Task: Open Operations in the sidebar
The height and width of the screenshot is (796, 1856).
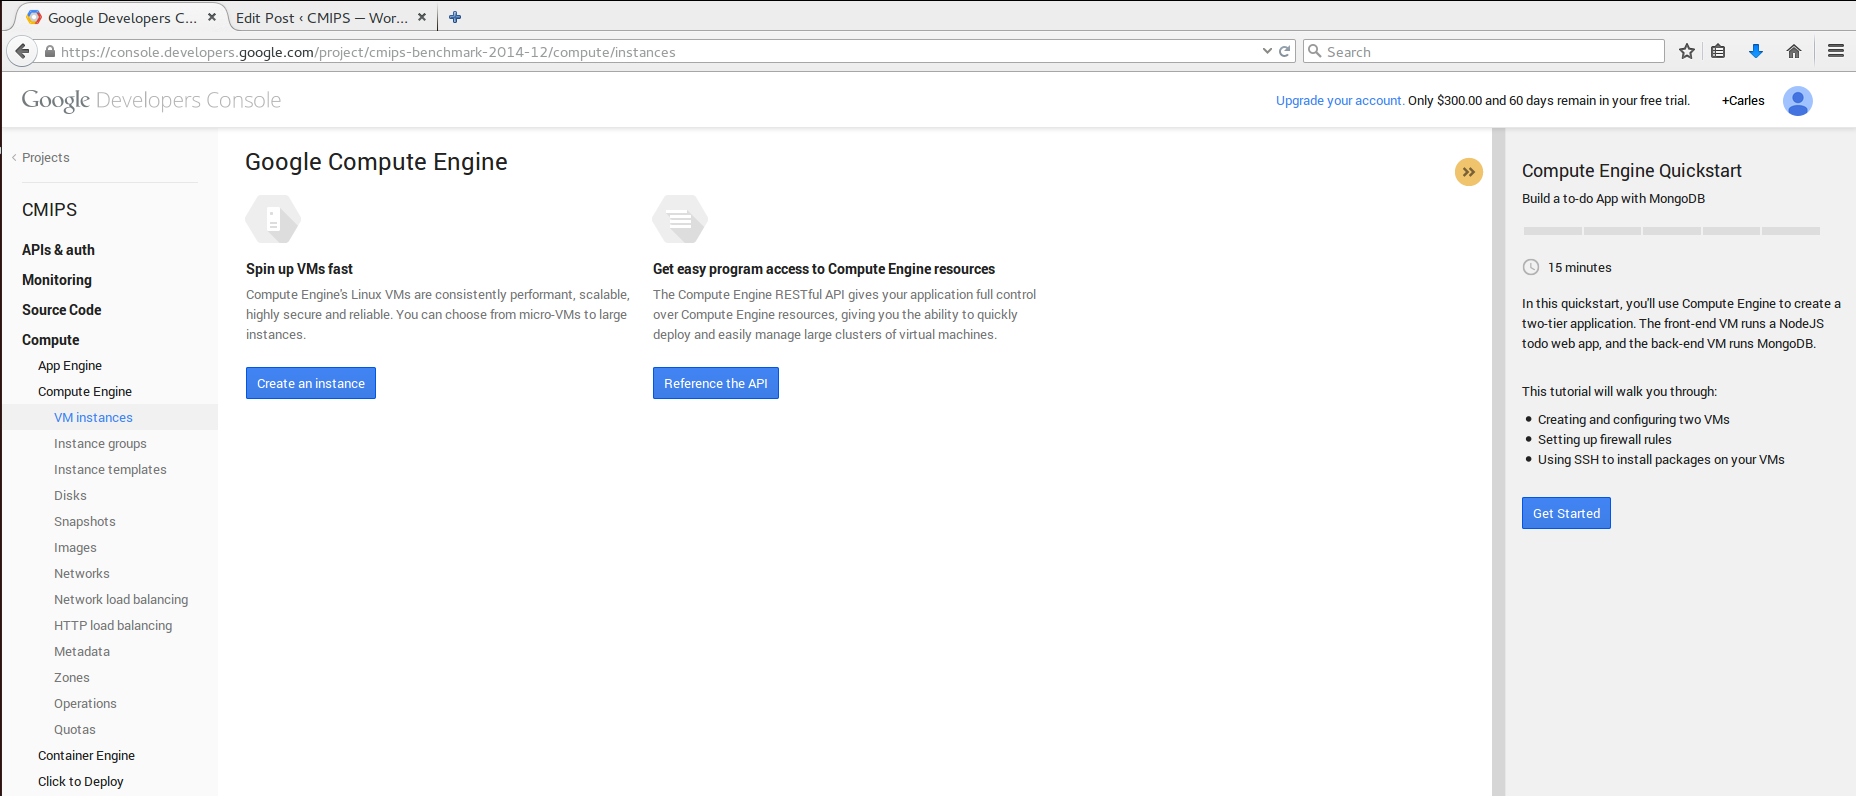Action: pos(85,704)
